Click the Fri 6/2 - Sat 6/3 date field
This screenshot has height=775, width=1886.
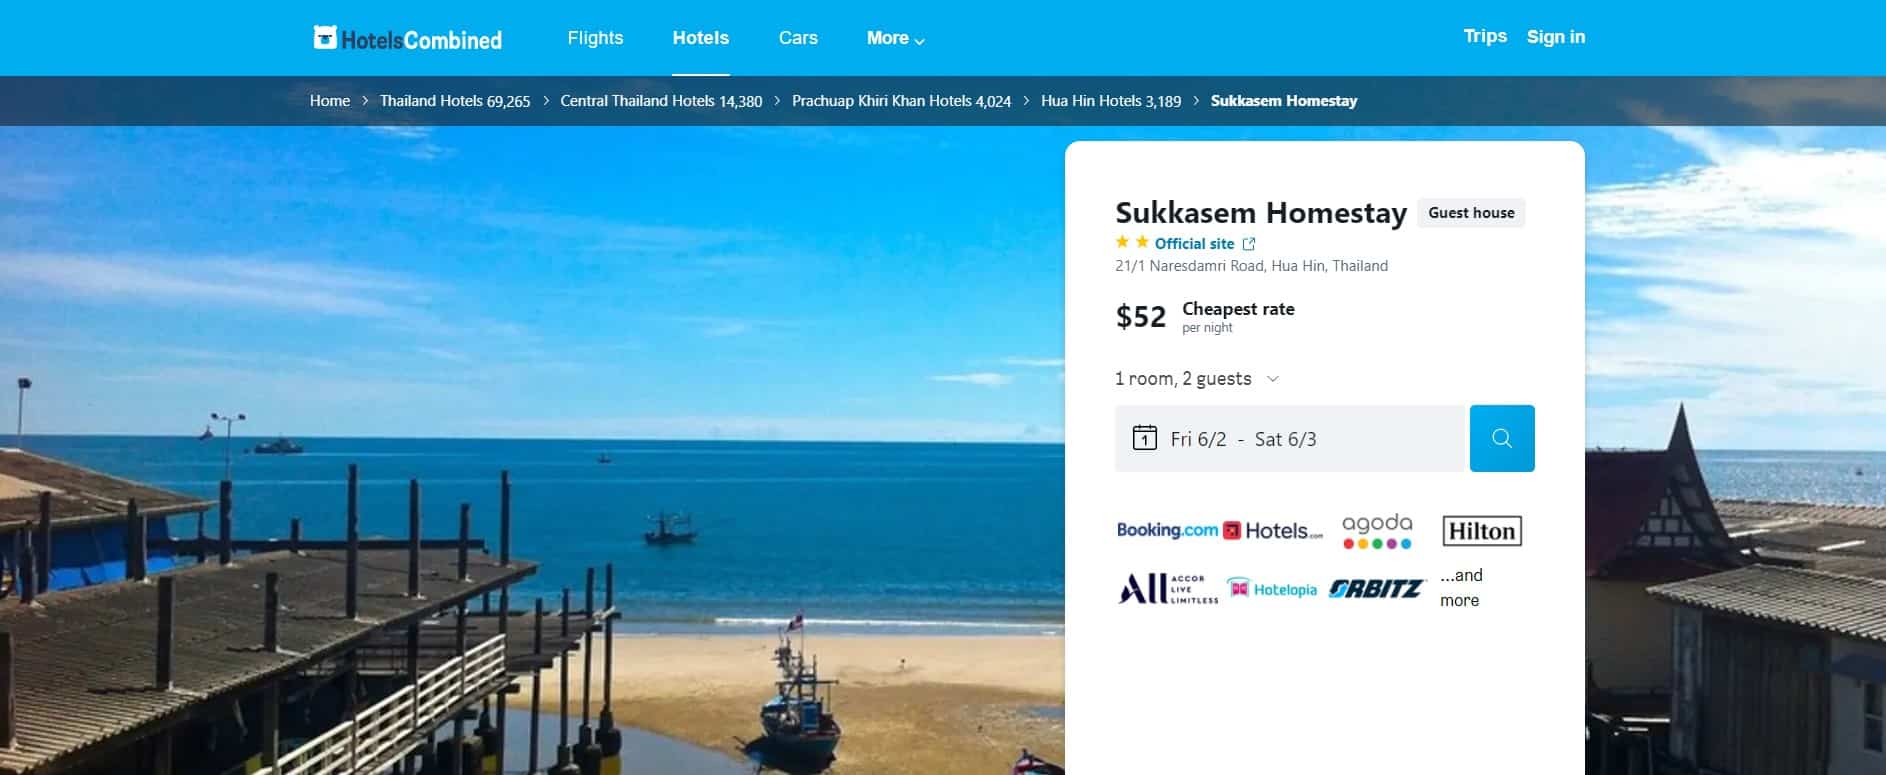coord(1290,438)
